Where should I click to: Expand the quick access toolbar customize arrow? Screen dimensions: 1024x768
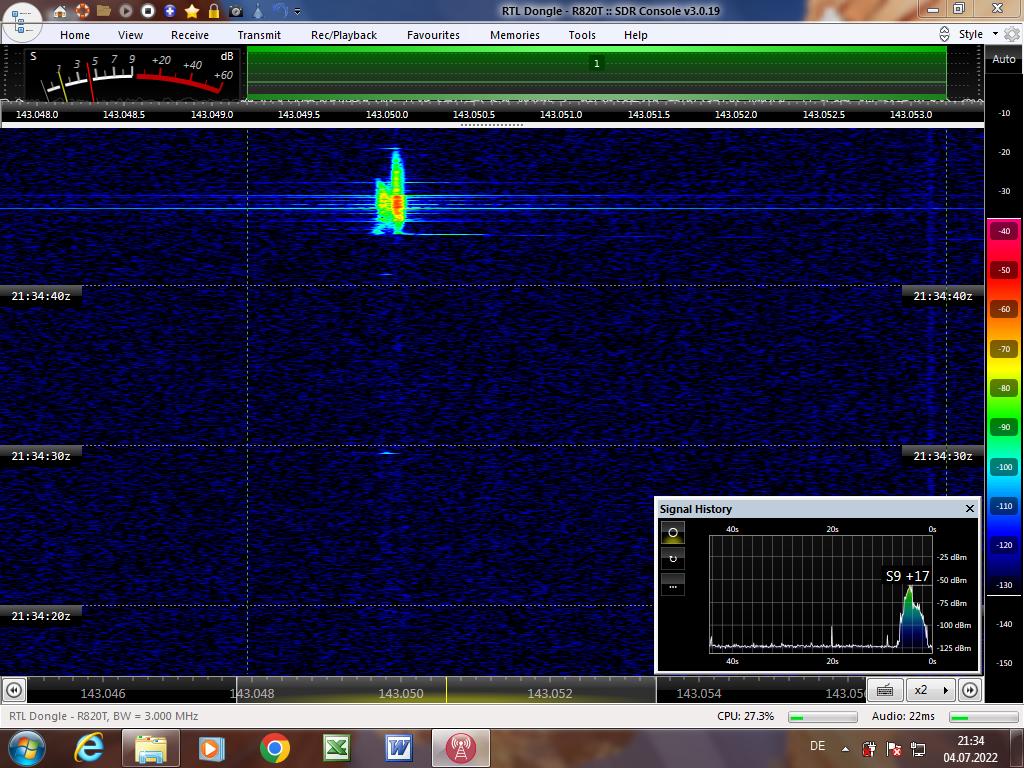[x=298, y=11]
